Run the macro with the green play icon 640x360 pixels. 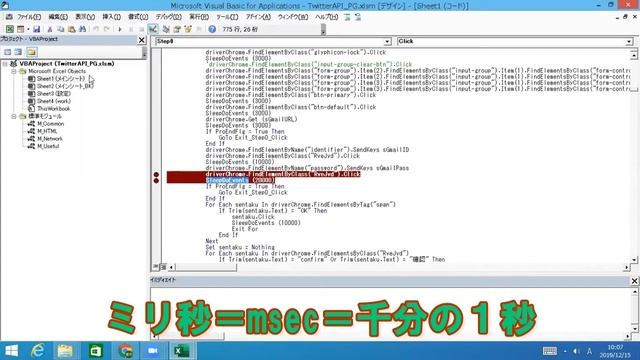[120, 29]
